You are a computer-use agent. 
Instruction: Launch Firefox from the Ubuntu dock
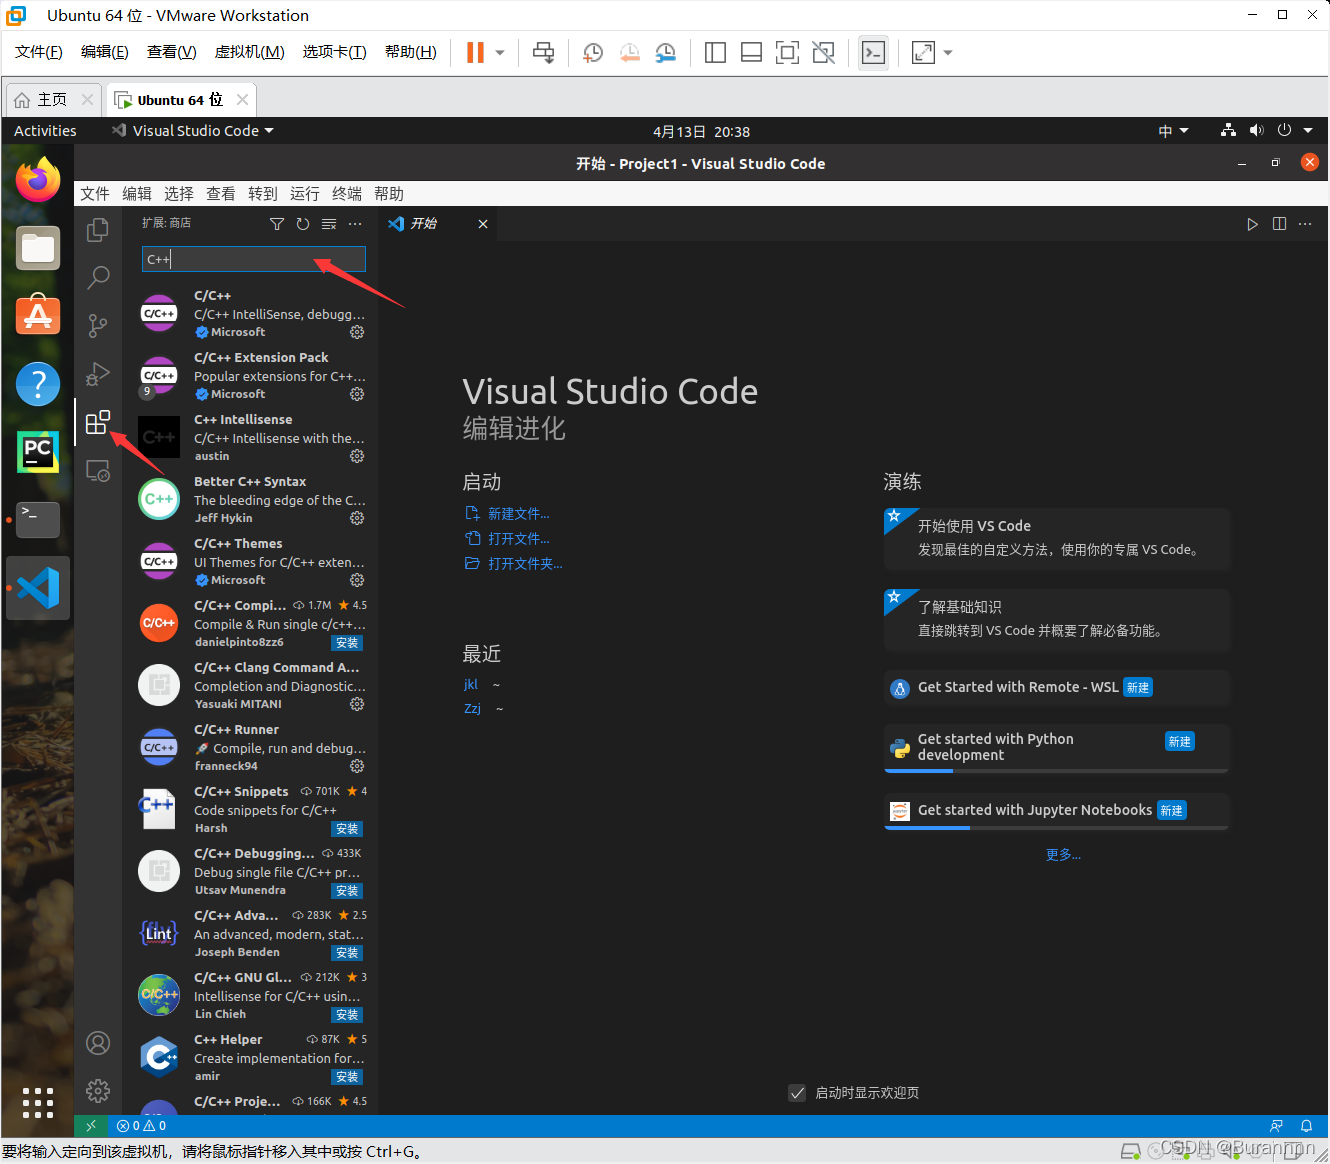(x=38, y=180)
